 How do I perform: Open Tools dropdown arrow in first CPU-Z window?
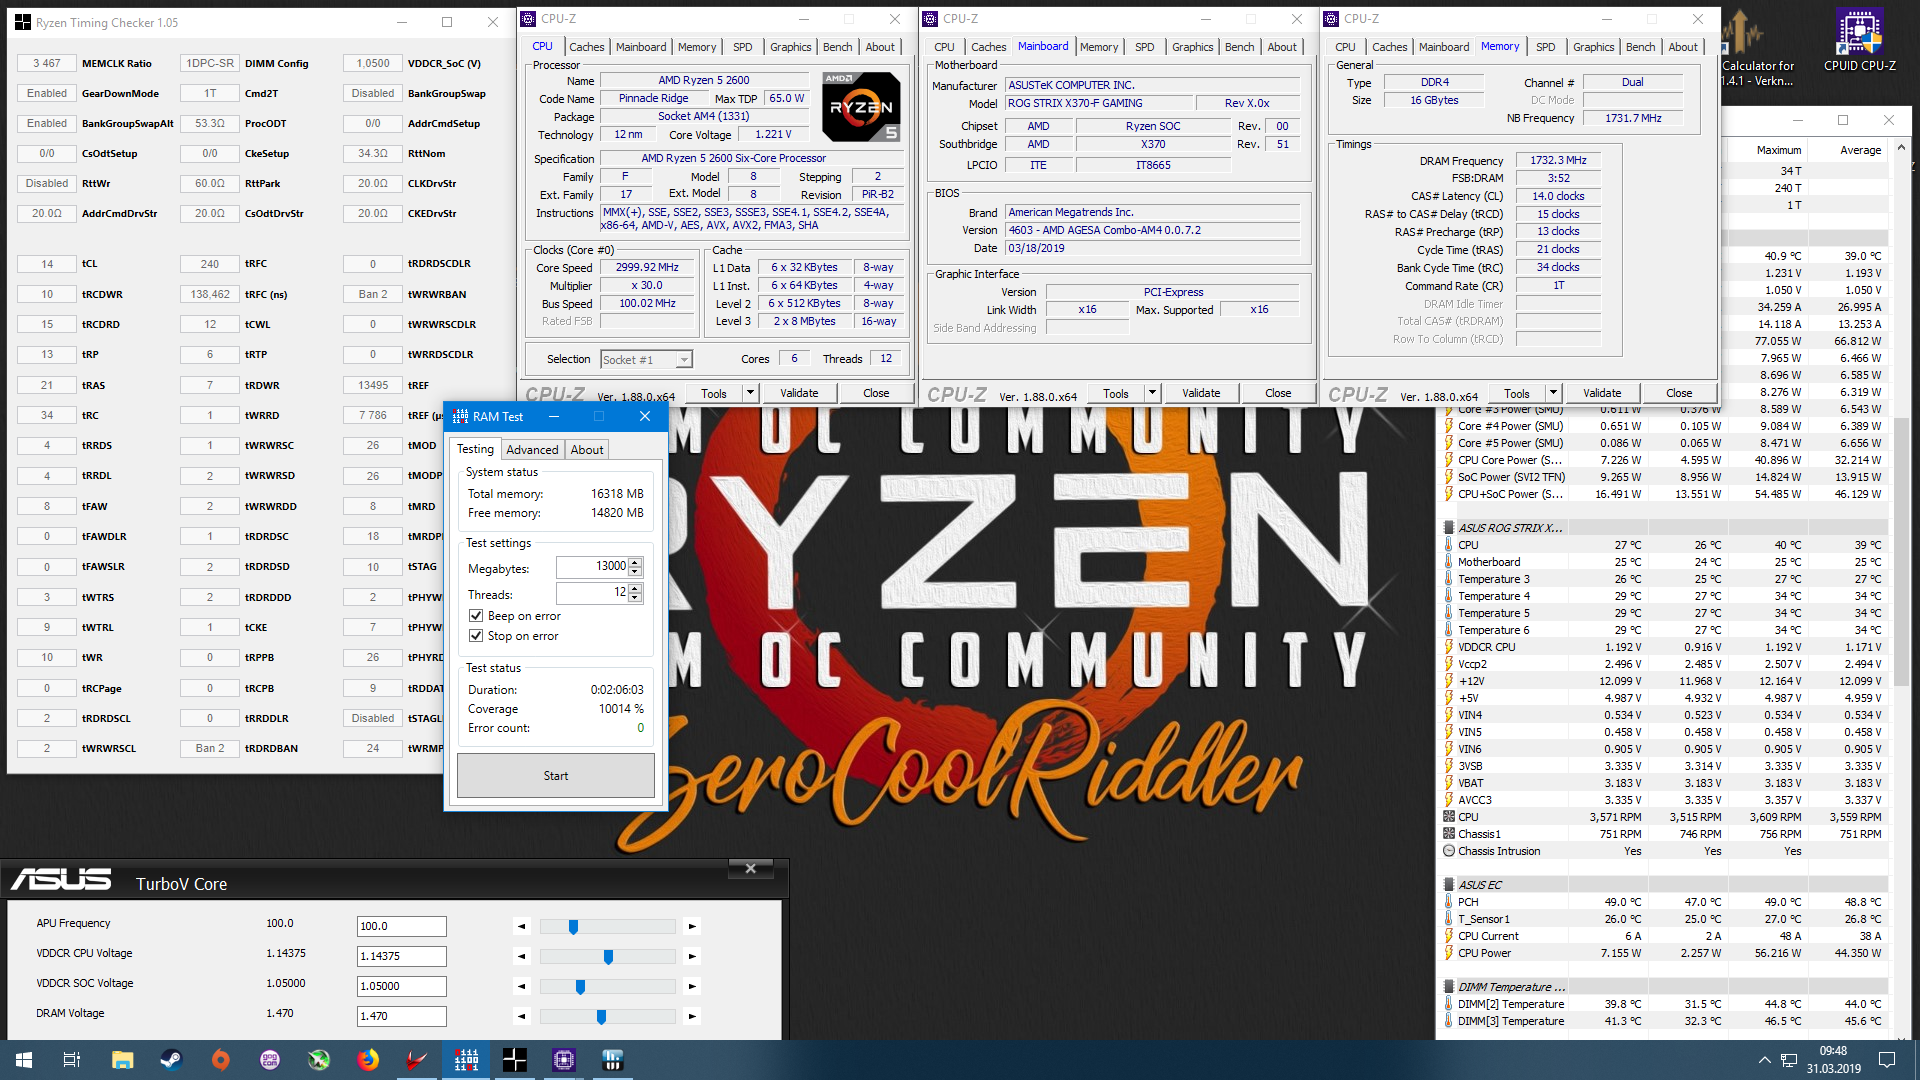point(750,393)
